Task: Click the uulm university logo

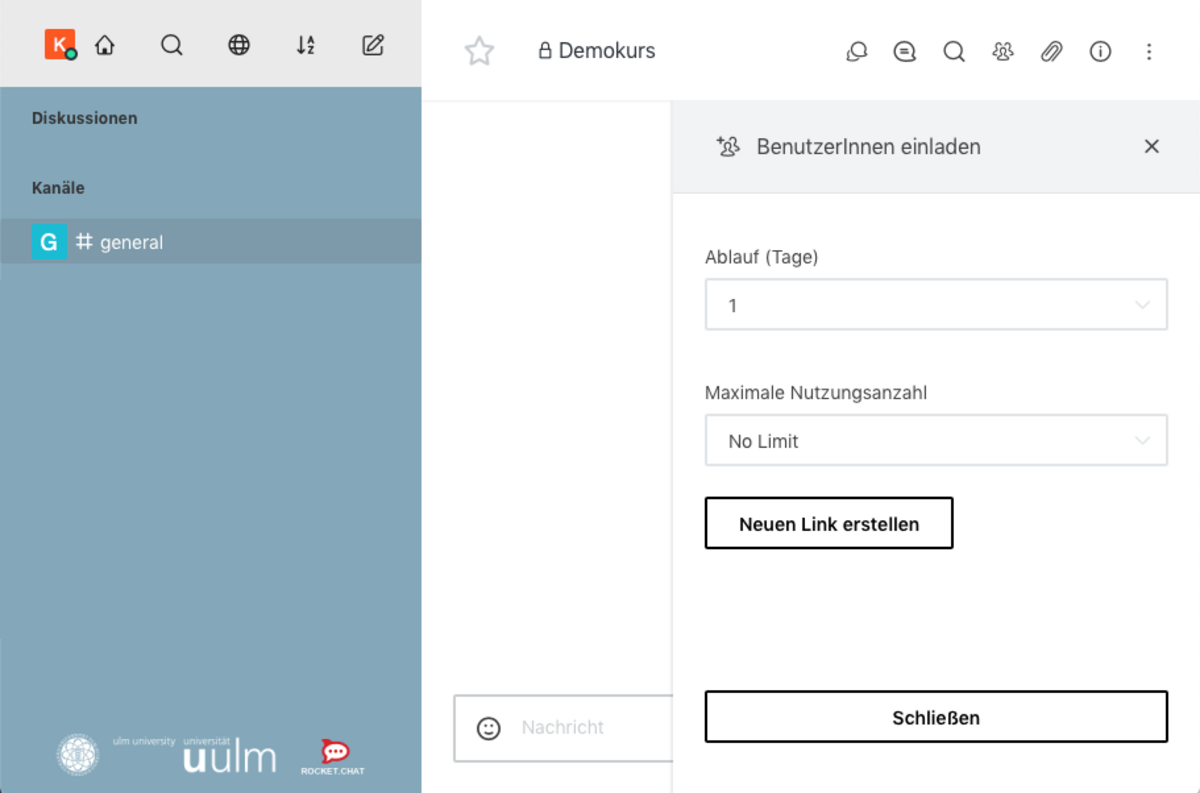Action: (x=229, y=756)
